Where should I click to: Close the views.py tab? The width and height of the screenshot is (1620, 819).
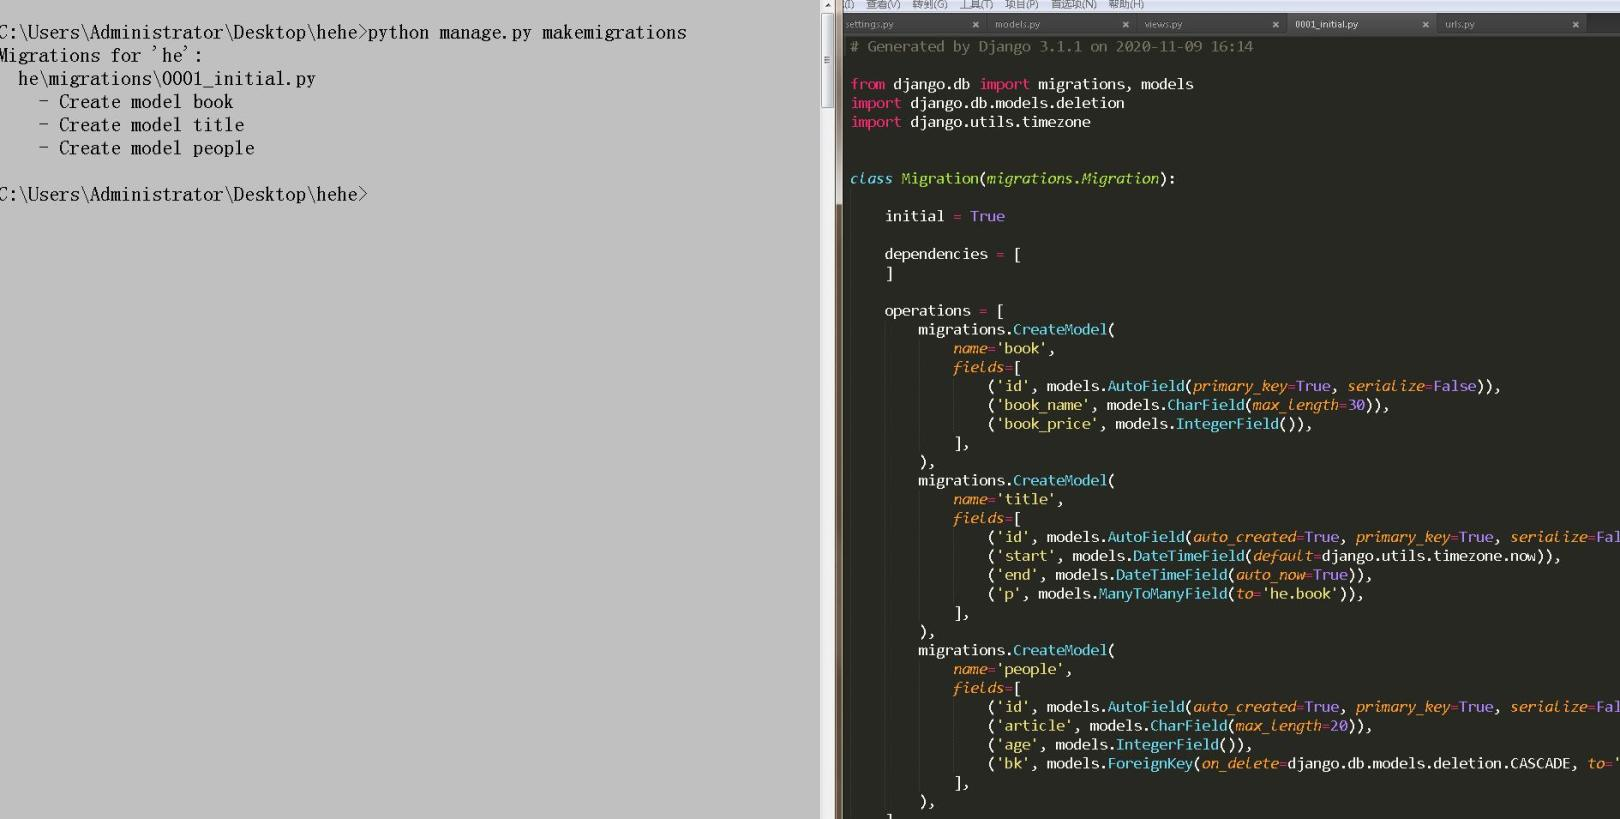click(1276, 25)
